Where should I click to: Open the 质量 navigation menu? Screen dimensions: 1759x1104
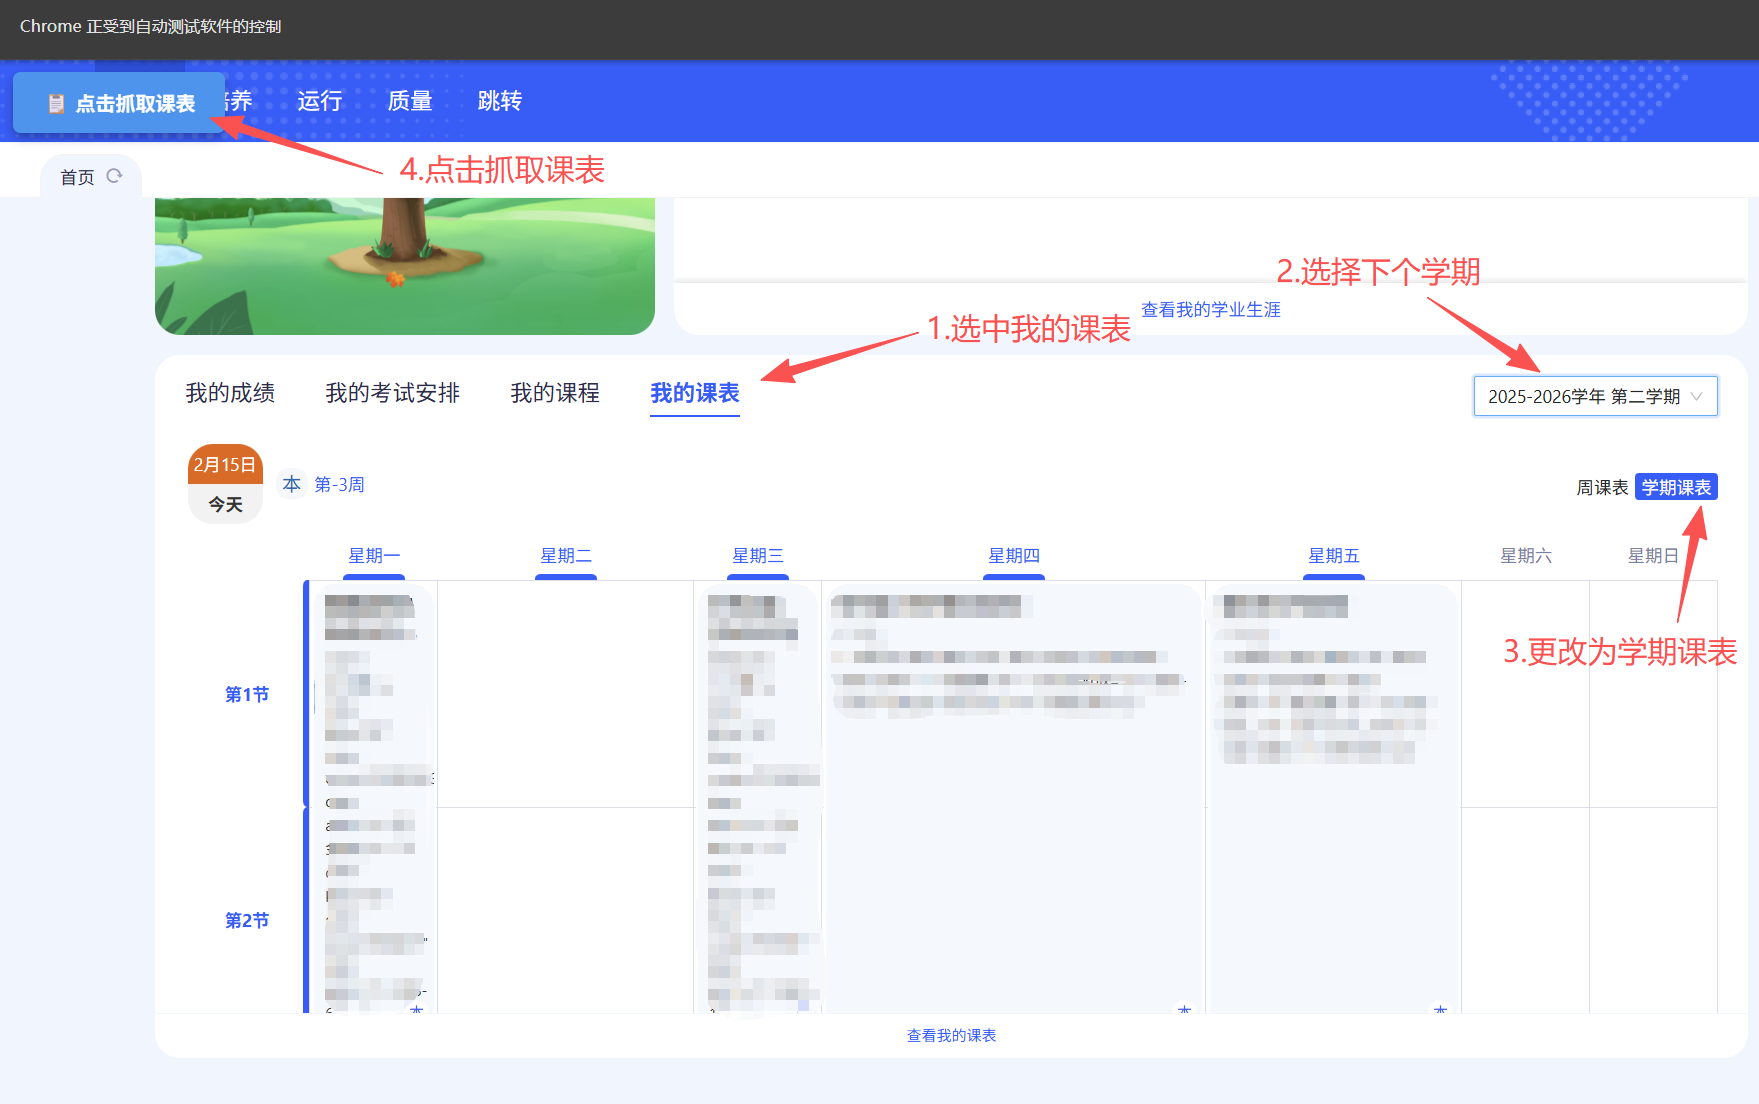point(409,101)
